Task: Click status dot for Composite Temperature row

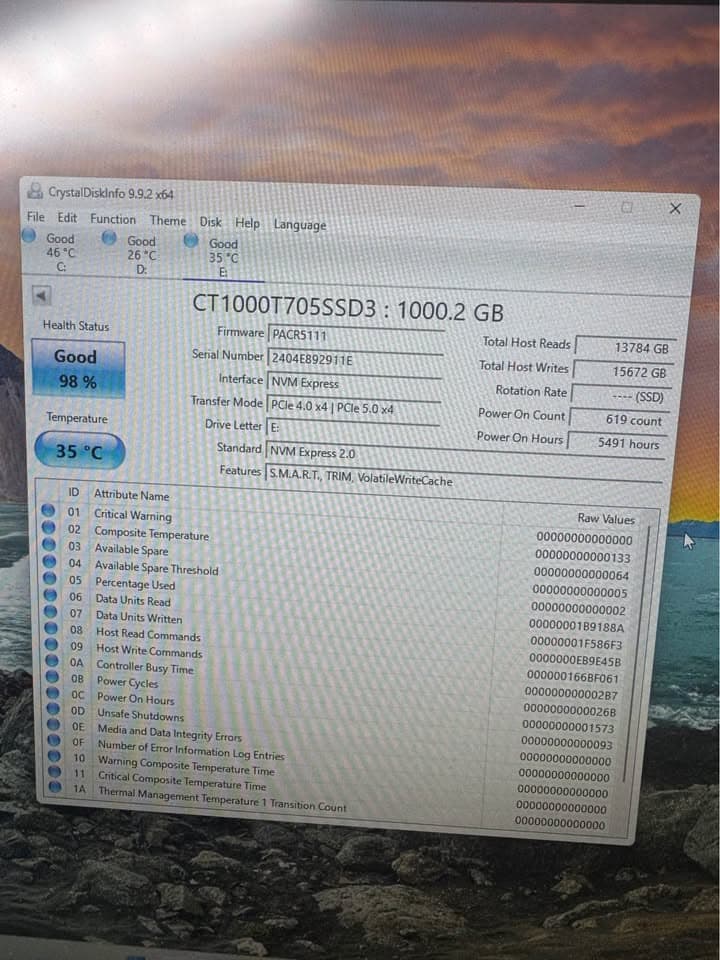Action: click(x=48, y=527)
